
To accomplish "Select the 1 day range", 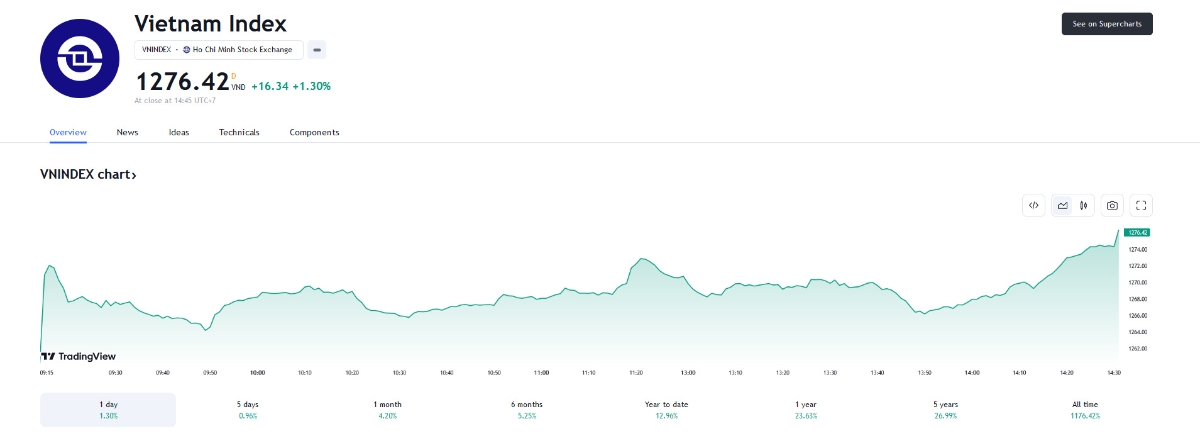I will point(108,409).
